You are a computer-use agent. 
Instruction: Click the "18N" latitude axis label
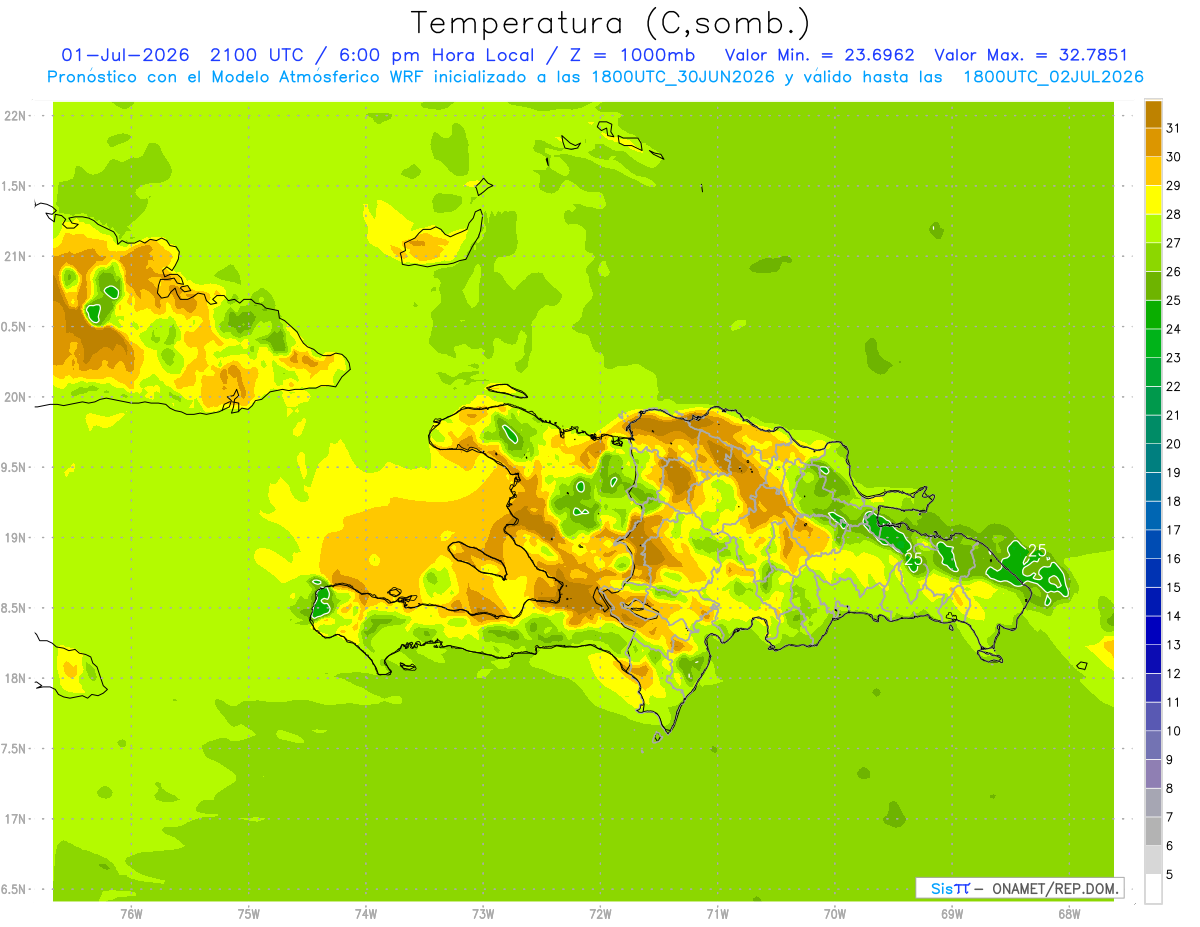pos(15,678)
